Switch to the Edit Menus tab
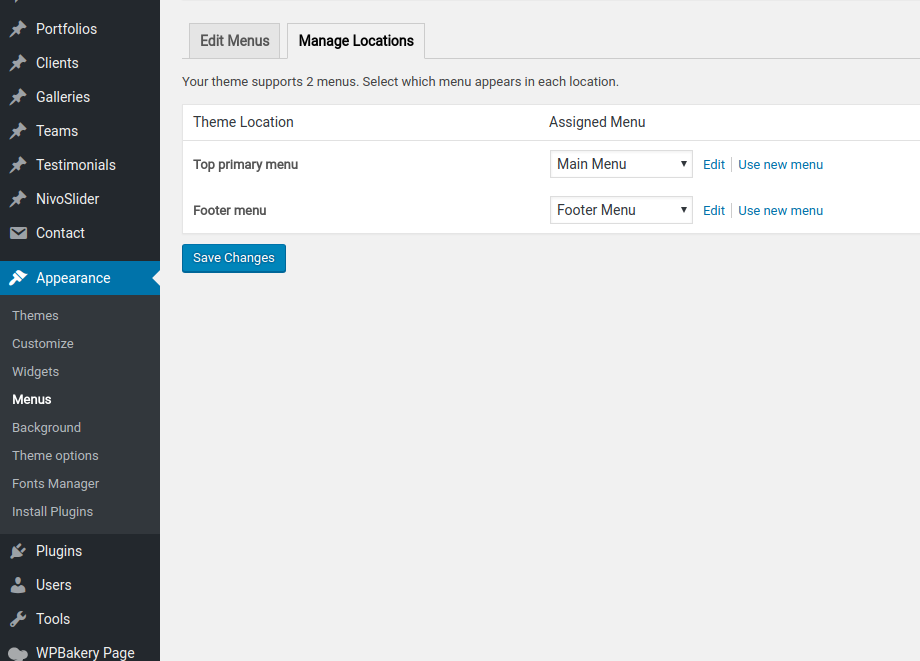The height and width of the screenshot is (661, 920). pyautogui.click(x=234, y=41)
